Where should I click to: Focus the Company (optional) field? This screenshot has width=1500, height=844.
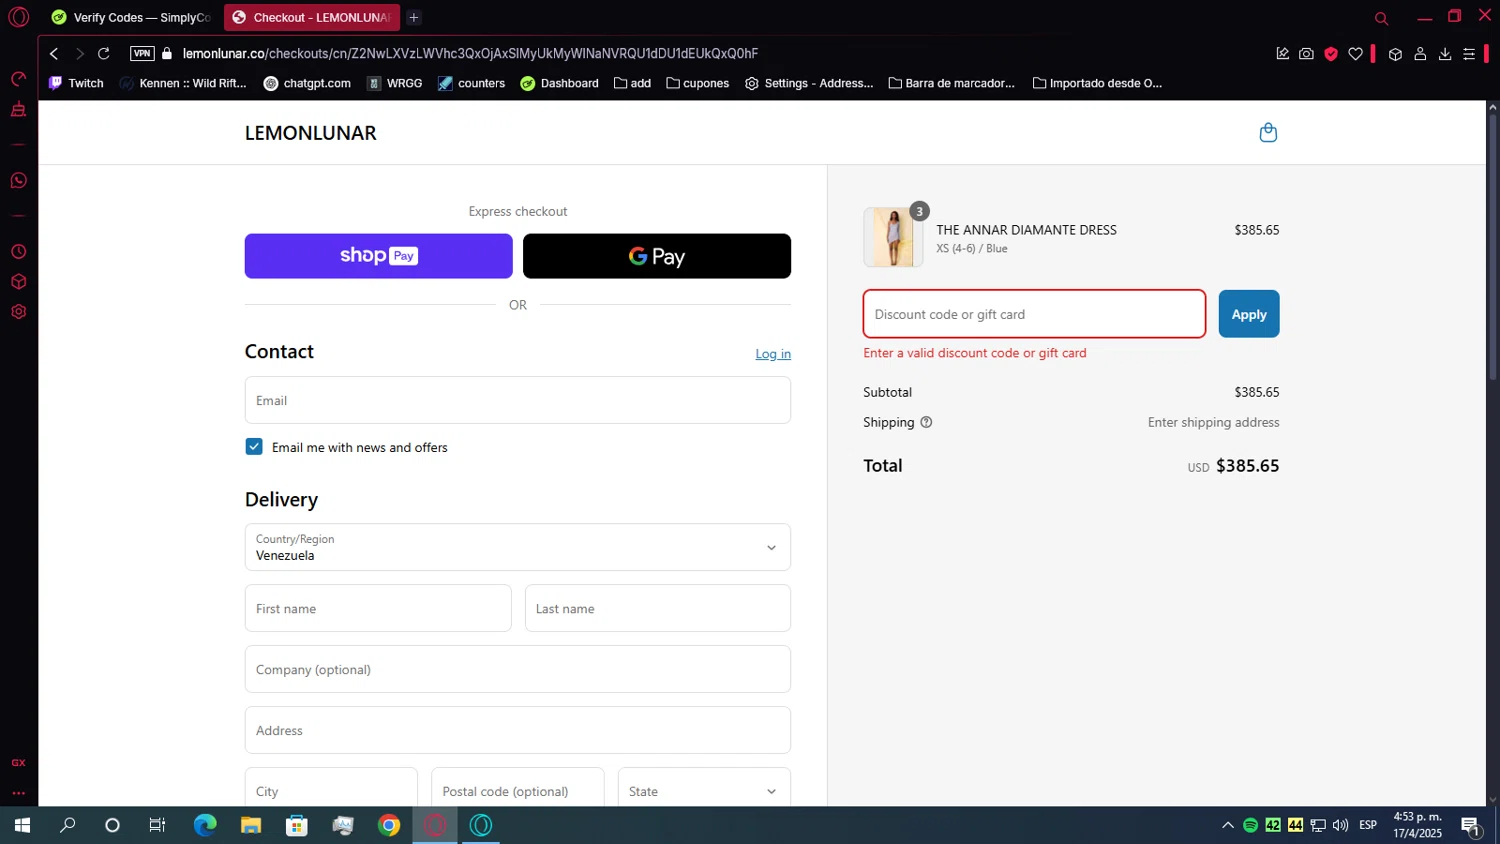[x=518, y=669]
